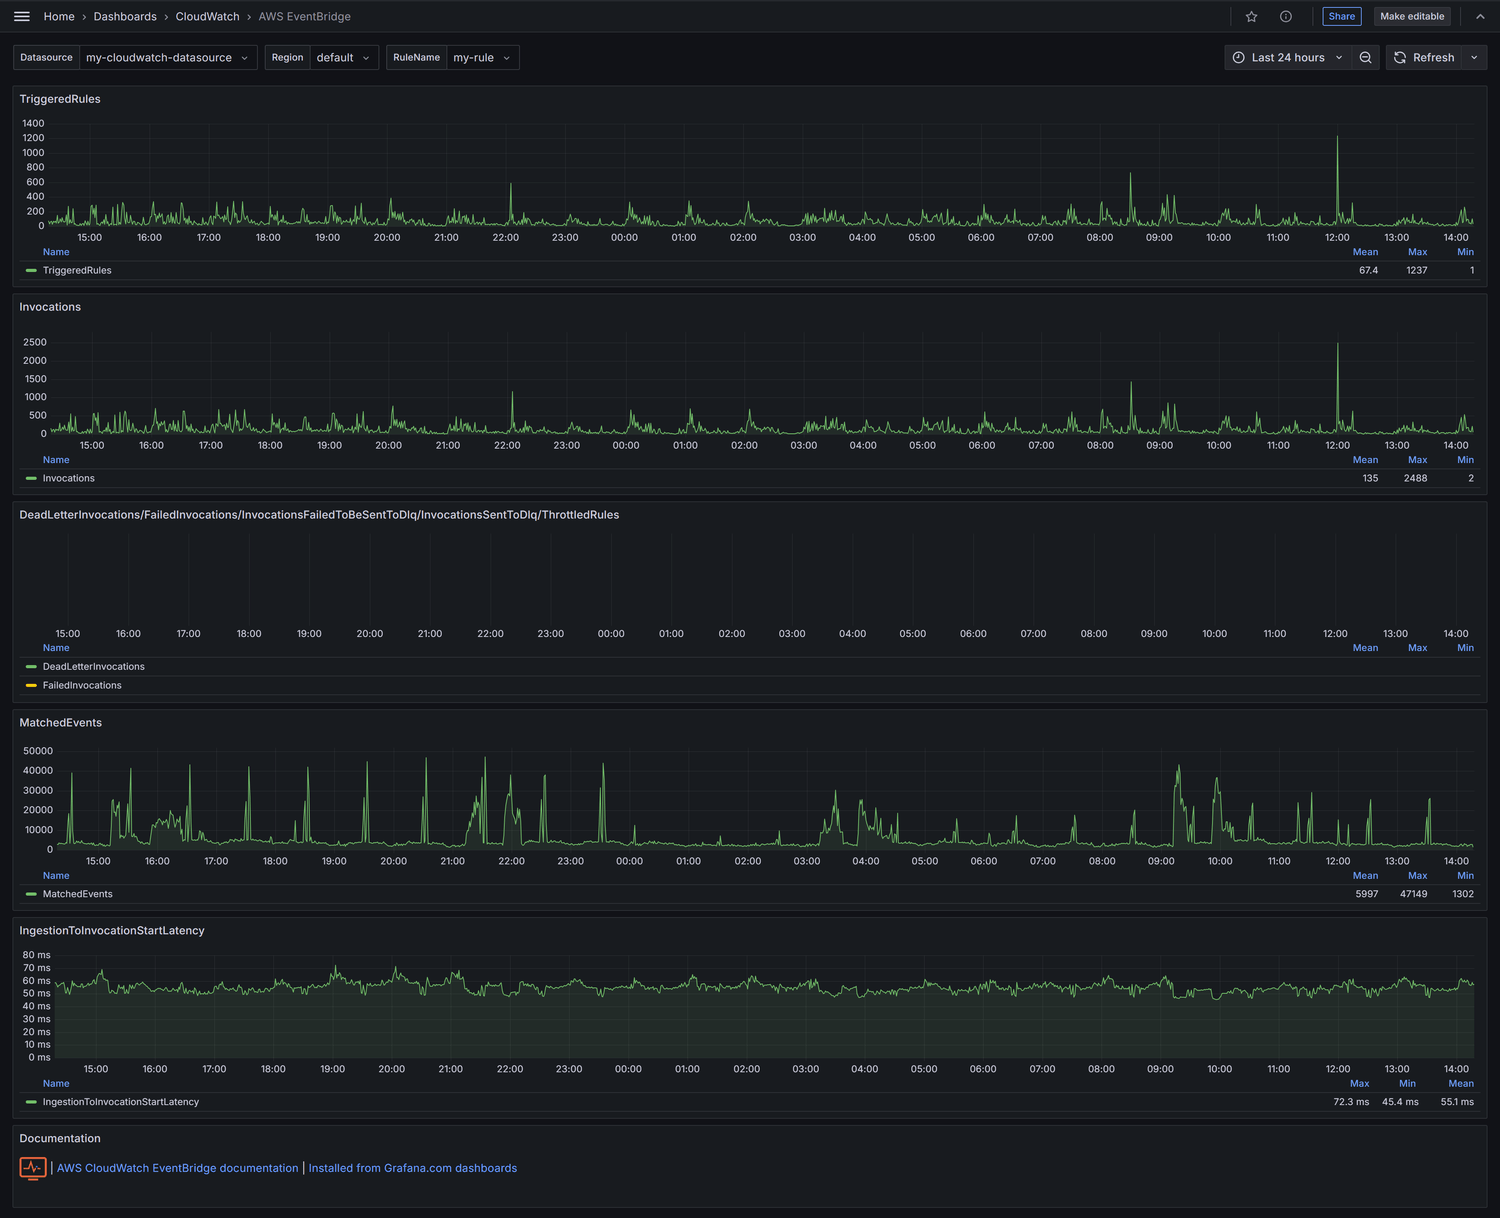
Task: Open the Datasource dropdown
Action: click(x=167, y=58)
